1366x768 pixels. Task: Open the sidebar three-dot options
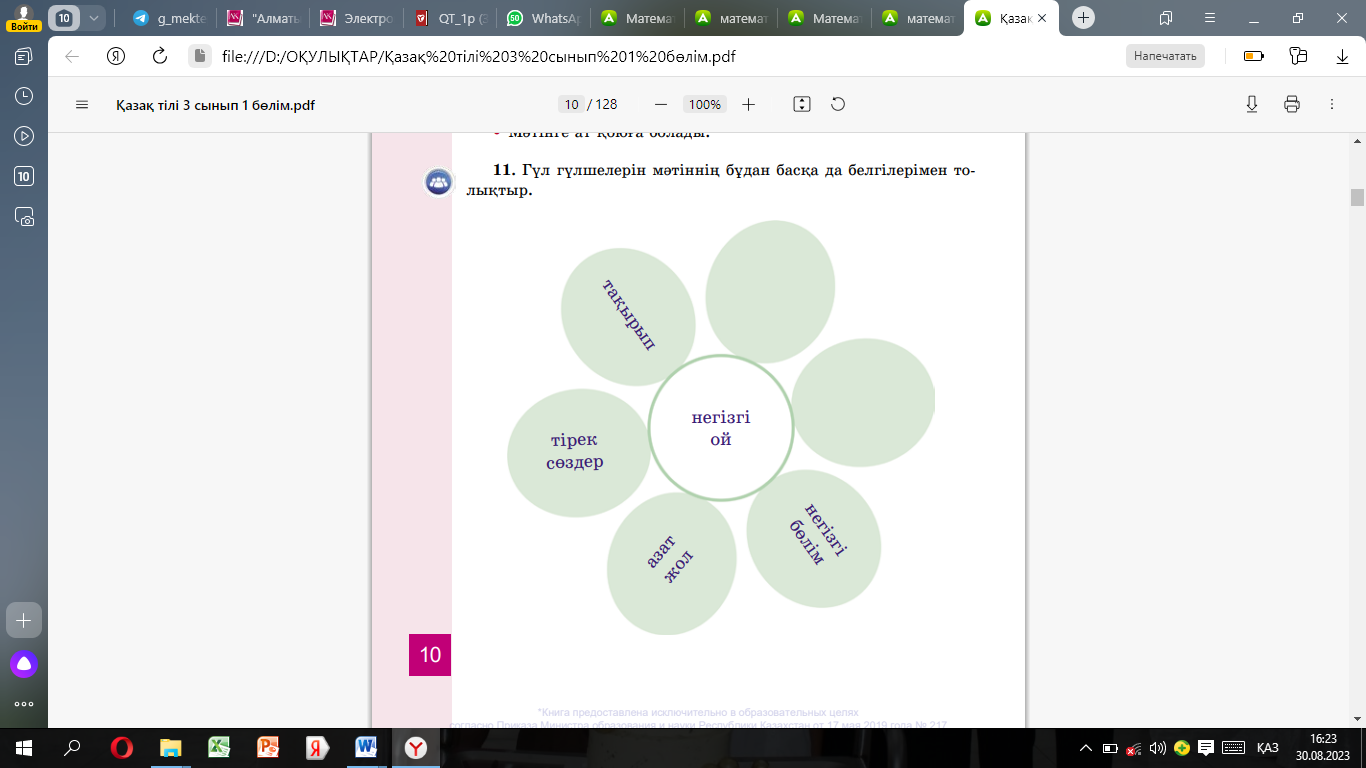pos(24,704)
